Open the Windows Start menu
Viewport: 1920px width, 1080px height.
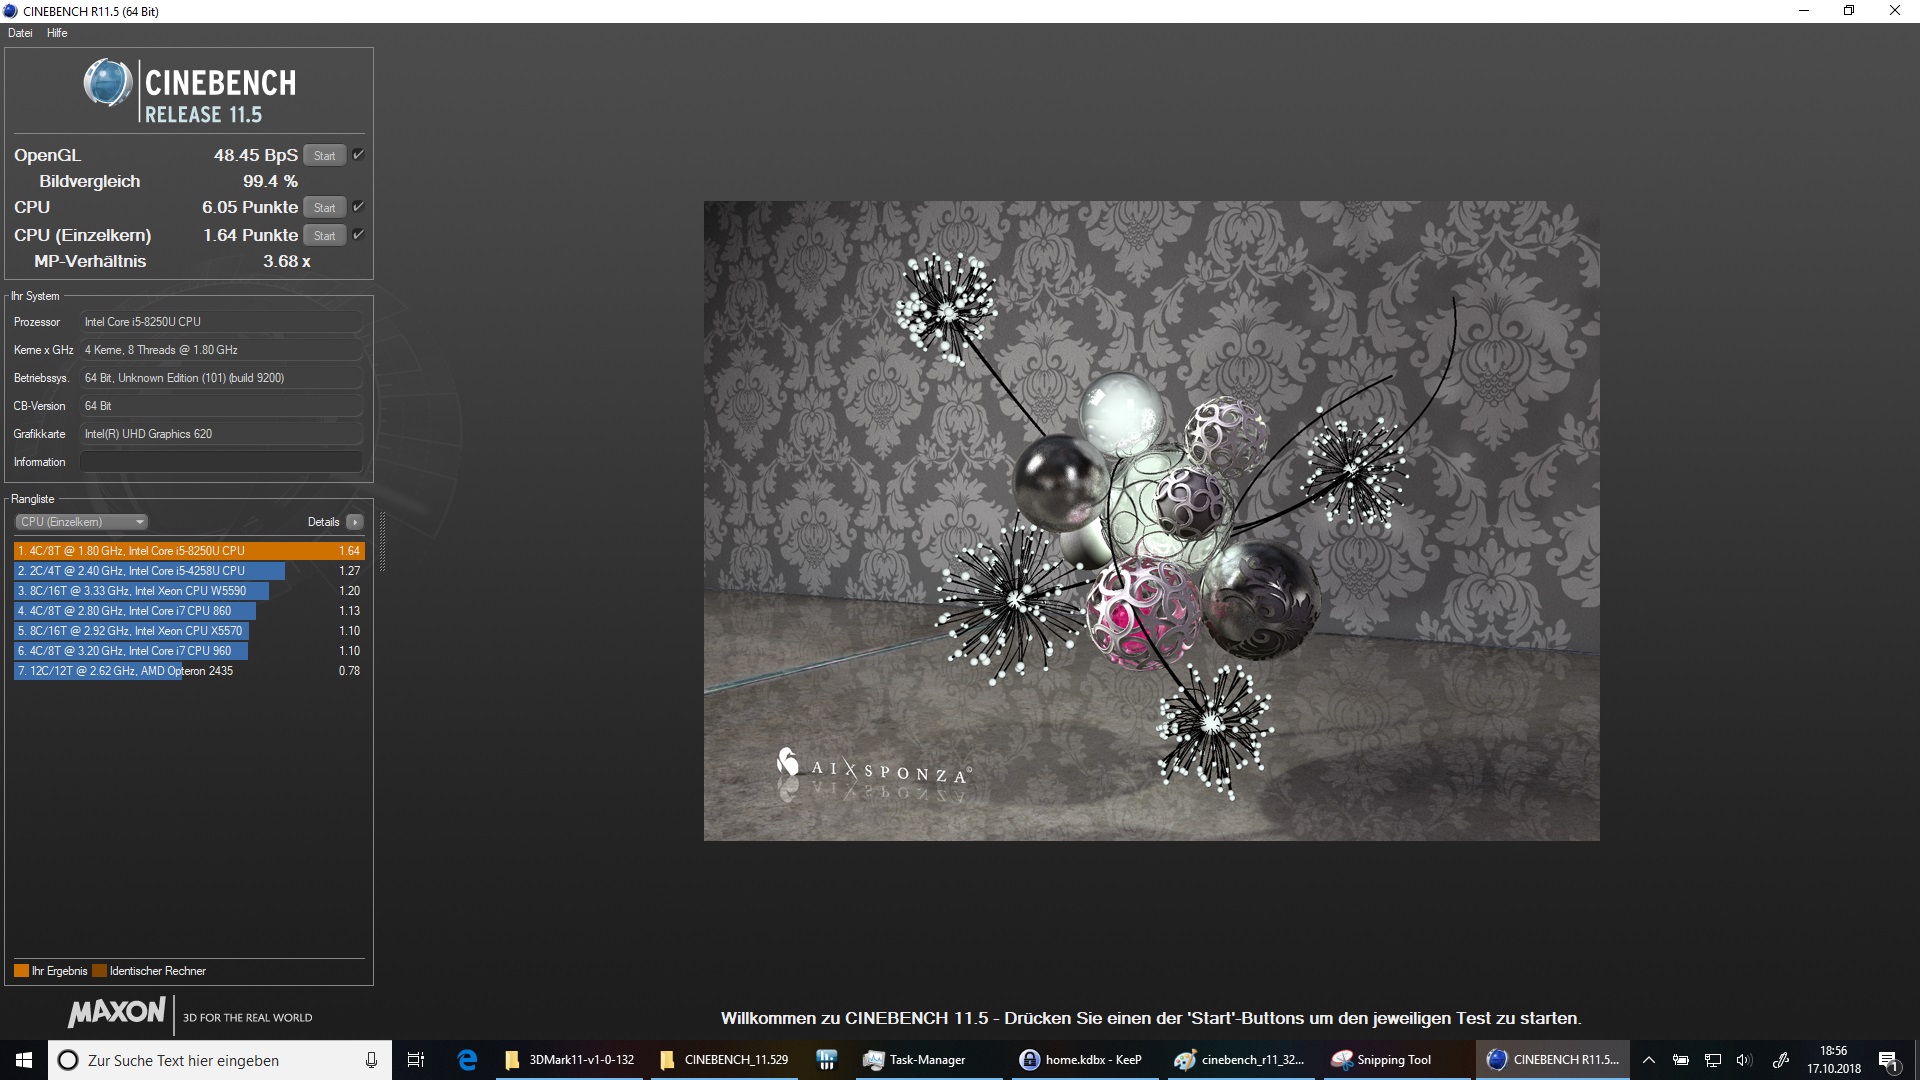(24, 1060)
